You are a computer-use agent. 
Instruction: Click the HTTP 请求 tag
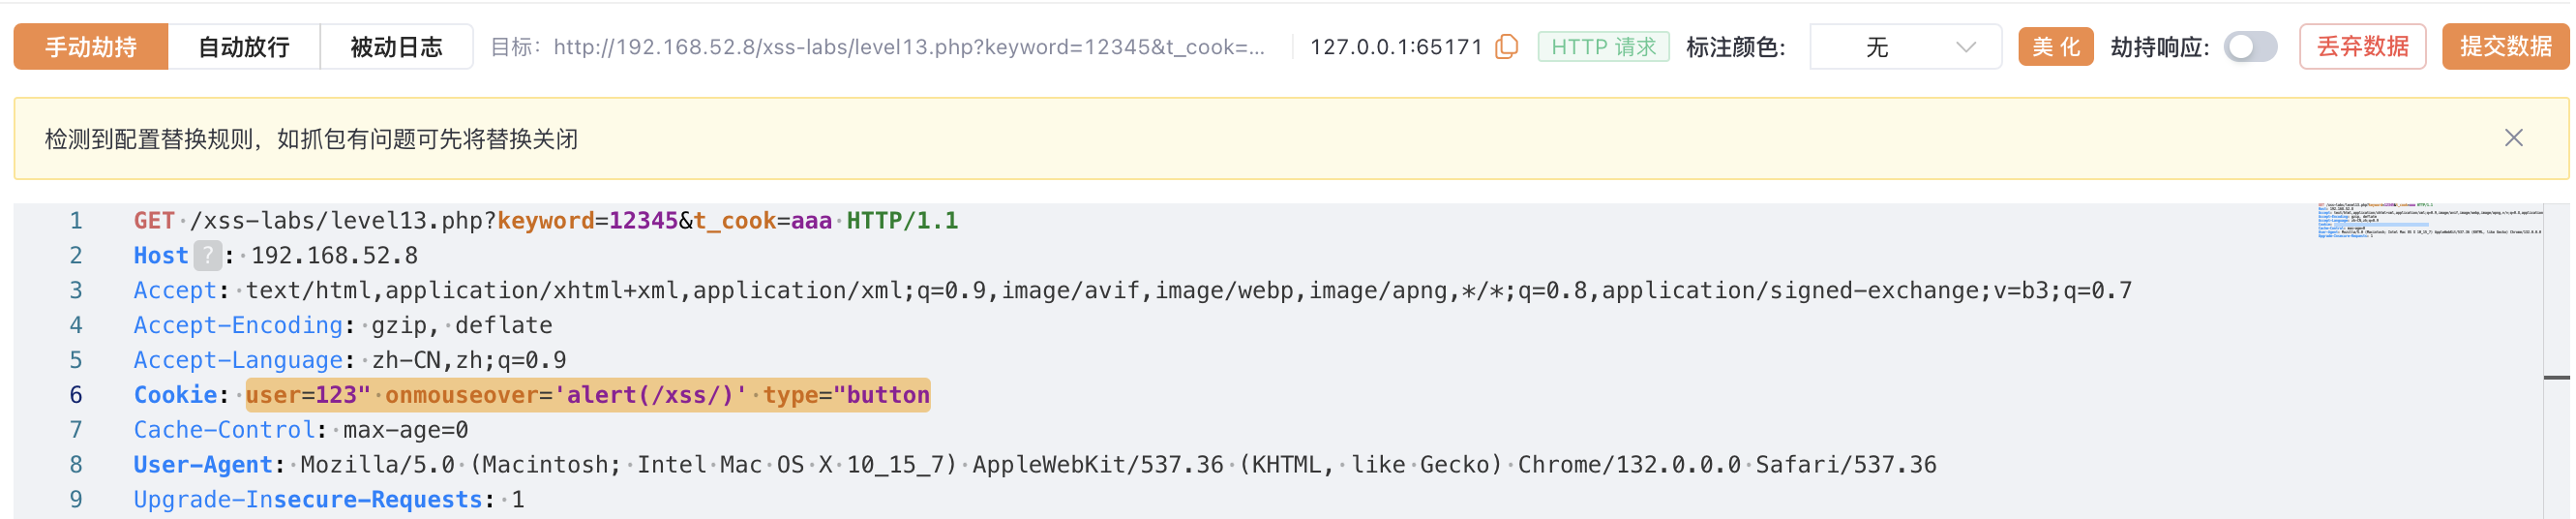(1603, 47)
